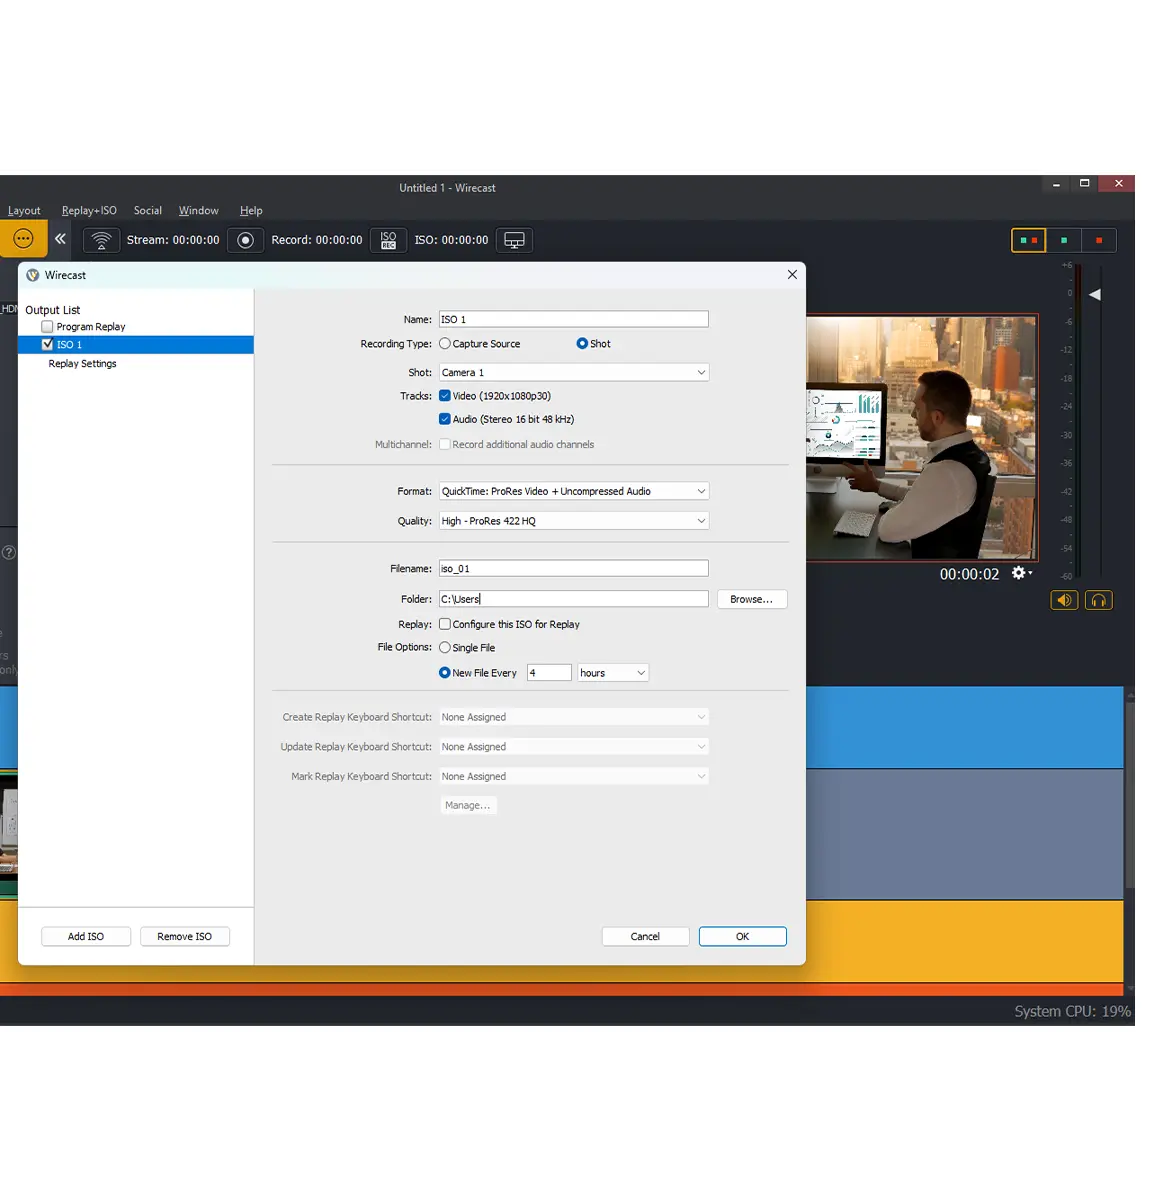This screenshot has width=1164, height=1201.
Task: Collapse panel with double chevron icon
Action: pyautogui.click(x=61, y=239)
